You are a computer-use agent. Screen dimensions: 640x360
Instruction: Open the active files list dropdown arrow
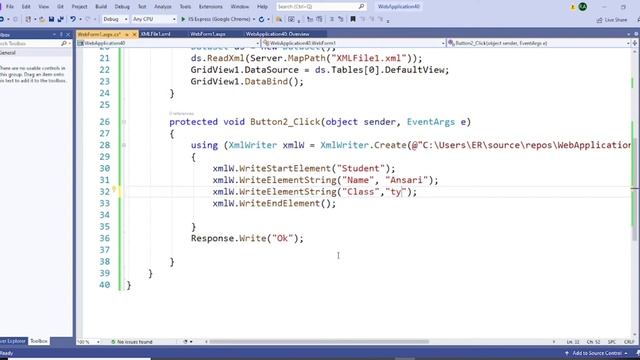point(629,34)
